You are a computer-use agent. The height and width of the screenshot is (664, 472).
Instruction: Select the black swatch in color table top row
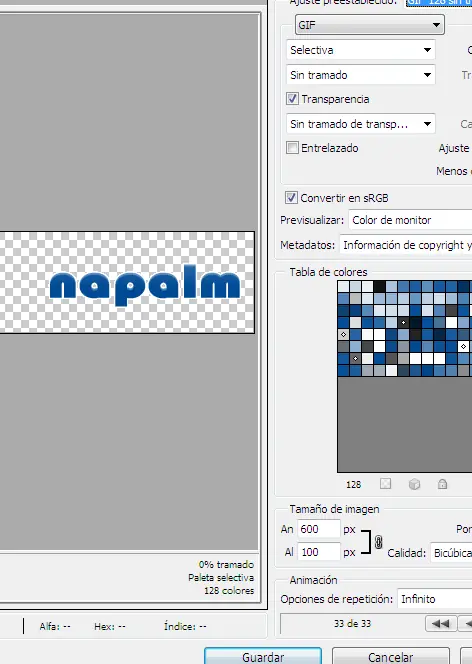(379, 287)
